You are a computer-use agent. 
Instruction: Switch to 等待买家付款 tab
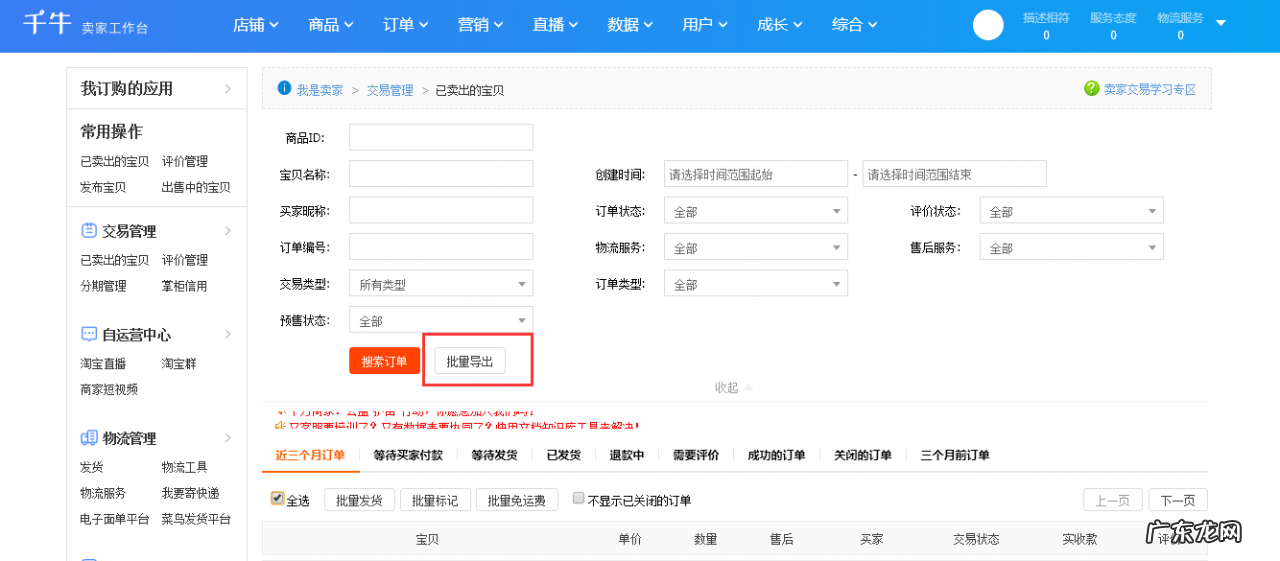[x=408, y=455]
